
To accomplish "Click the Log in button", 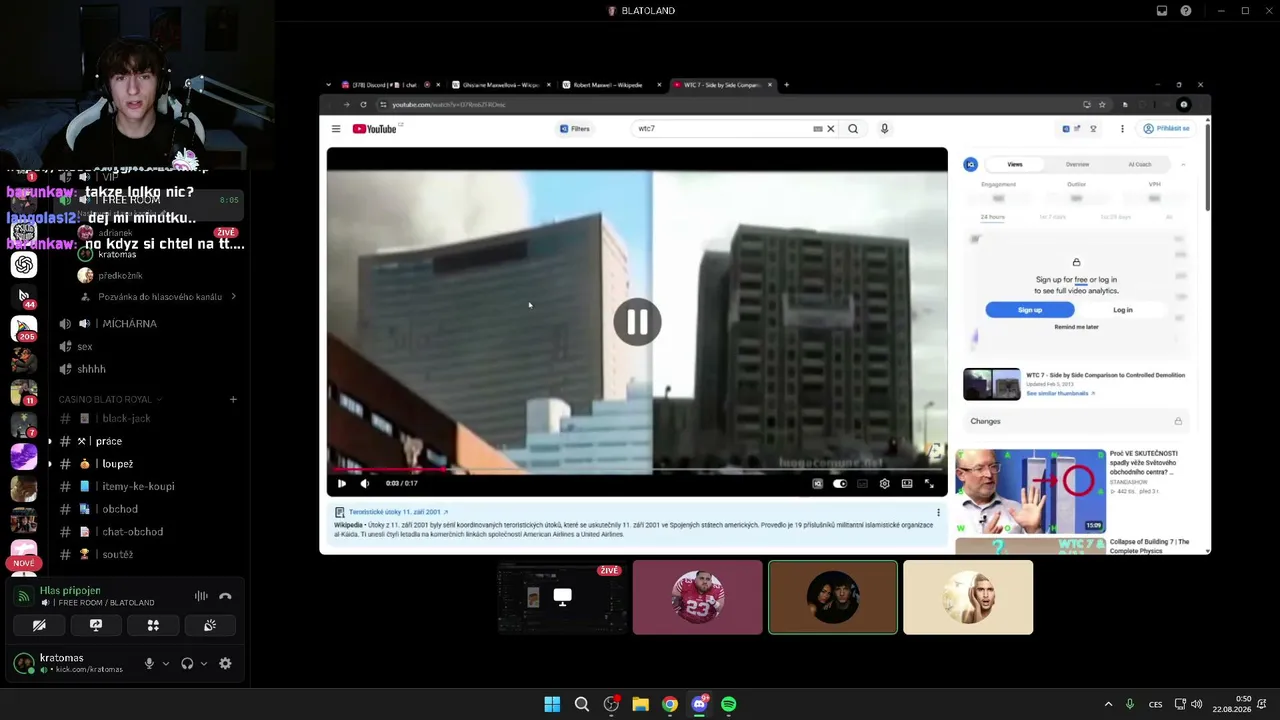I will click(x=1123, y=310).
